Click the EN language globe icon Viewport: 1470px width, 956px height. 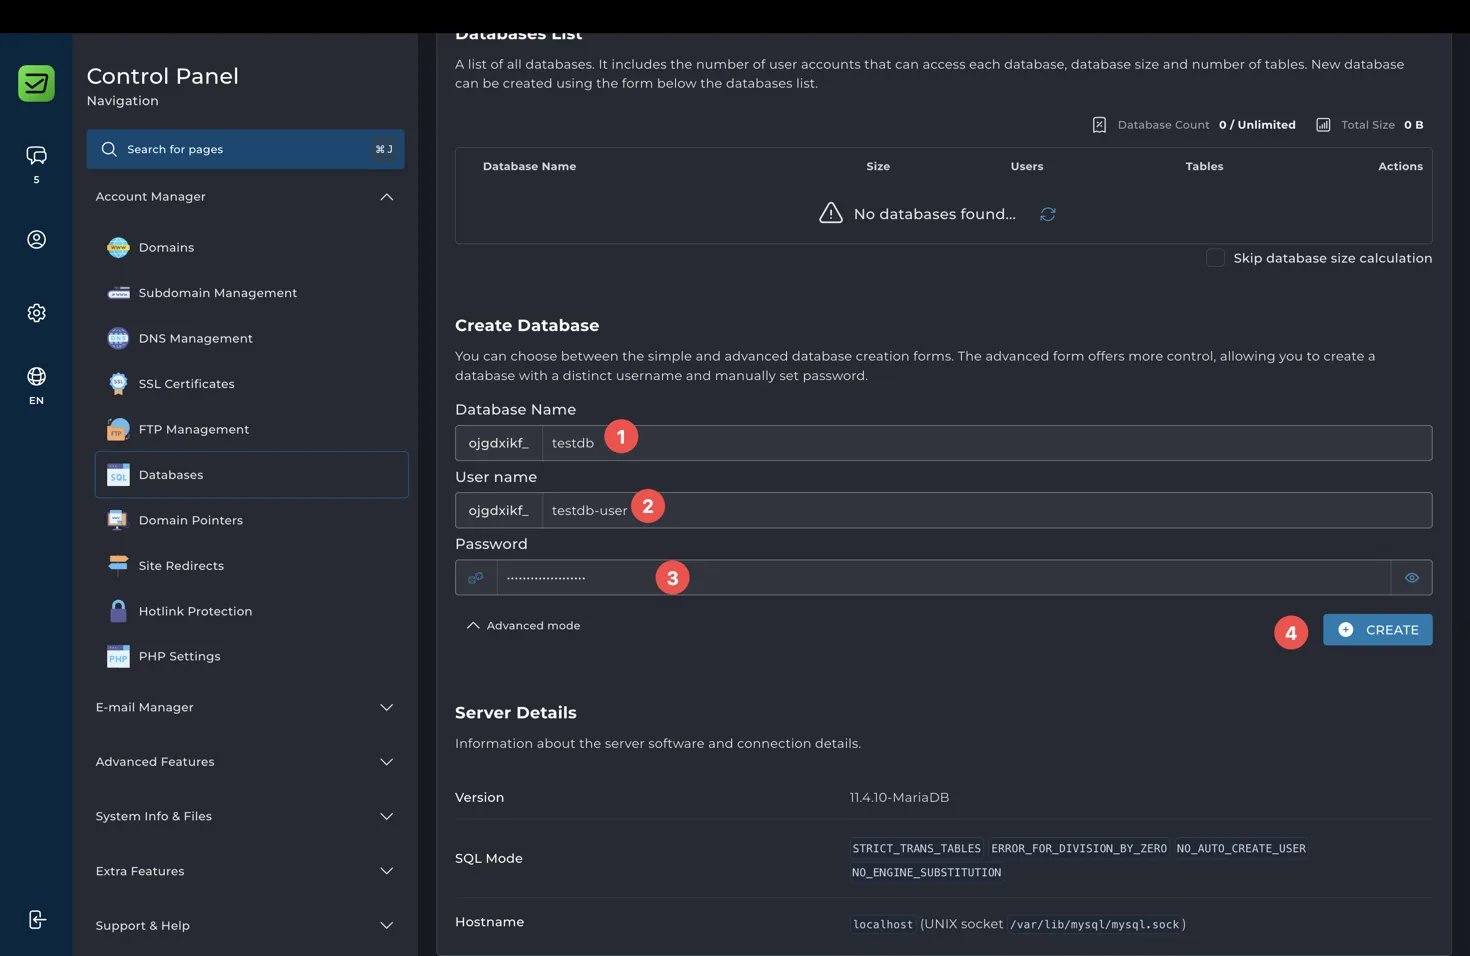36,376
